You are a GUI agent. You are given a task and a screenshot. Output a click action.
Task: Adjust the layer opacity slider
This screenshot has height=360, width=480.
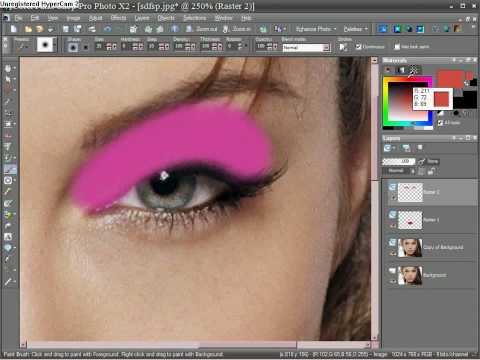399,161
